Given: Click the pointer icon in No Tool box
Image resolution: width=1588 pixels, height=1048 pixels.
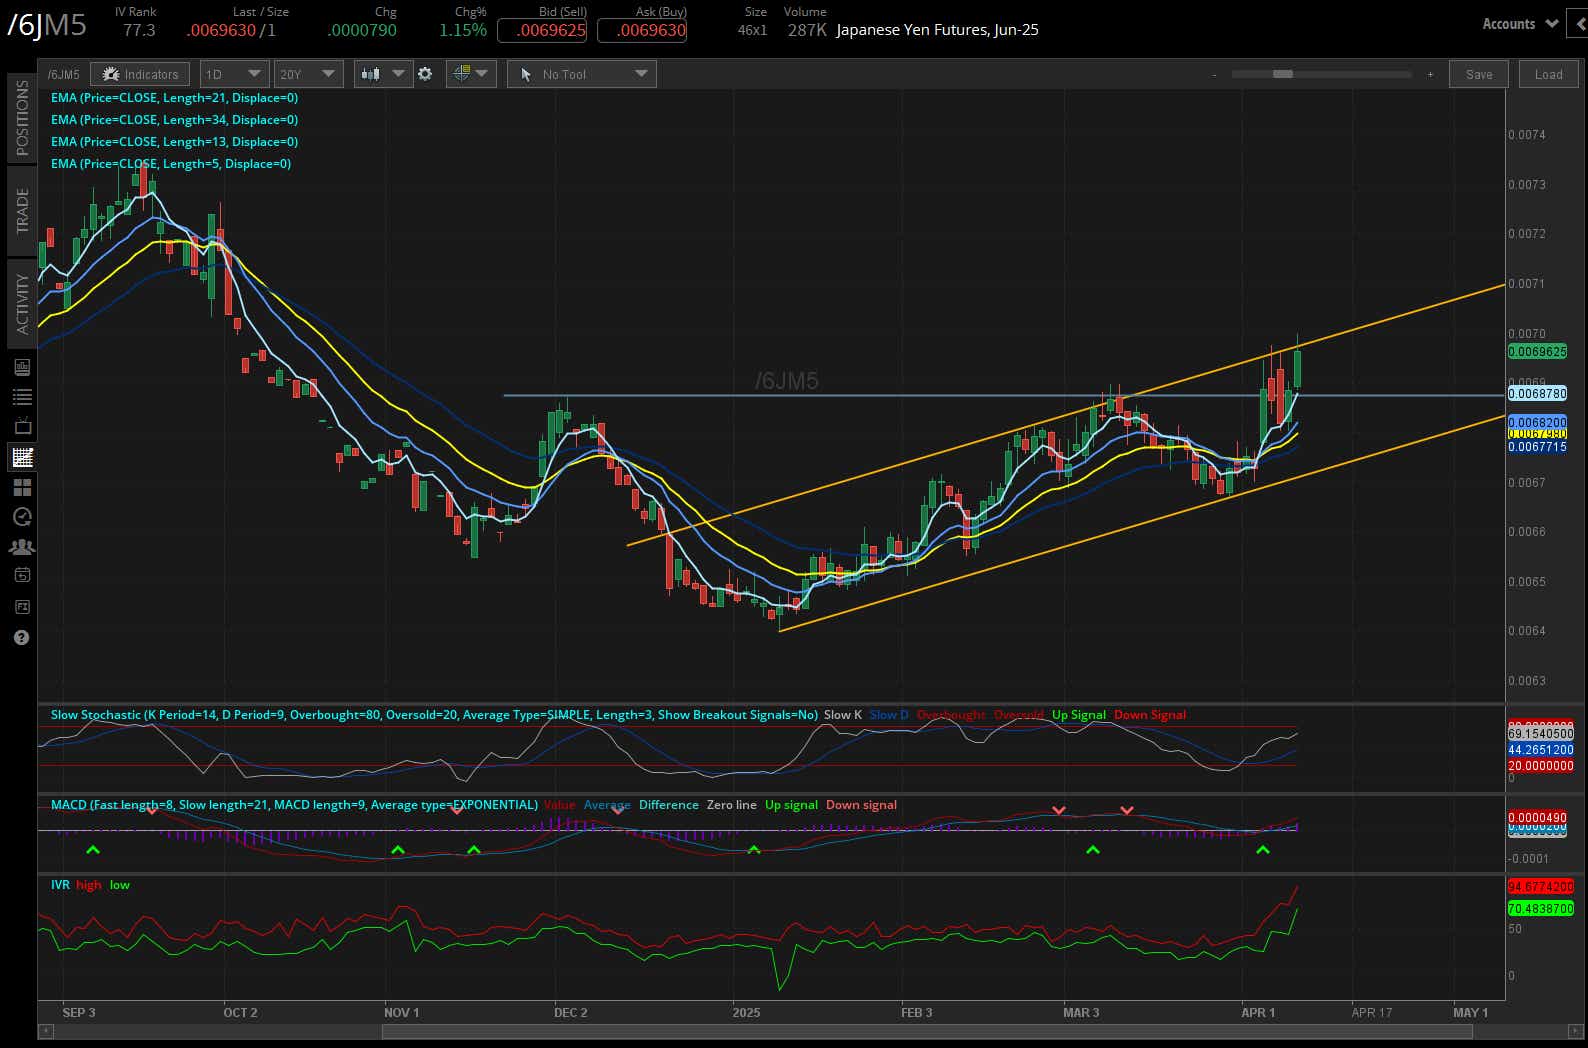Looking at the screenshot, I should [526, 75].
